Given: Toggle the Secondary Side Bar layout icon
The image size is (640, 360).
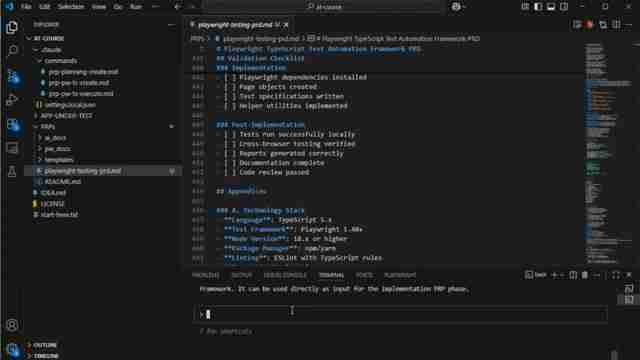Looking at the screenshot, I should click(564, 7).
